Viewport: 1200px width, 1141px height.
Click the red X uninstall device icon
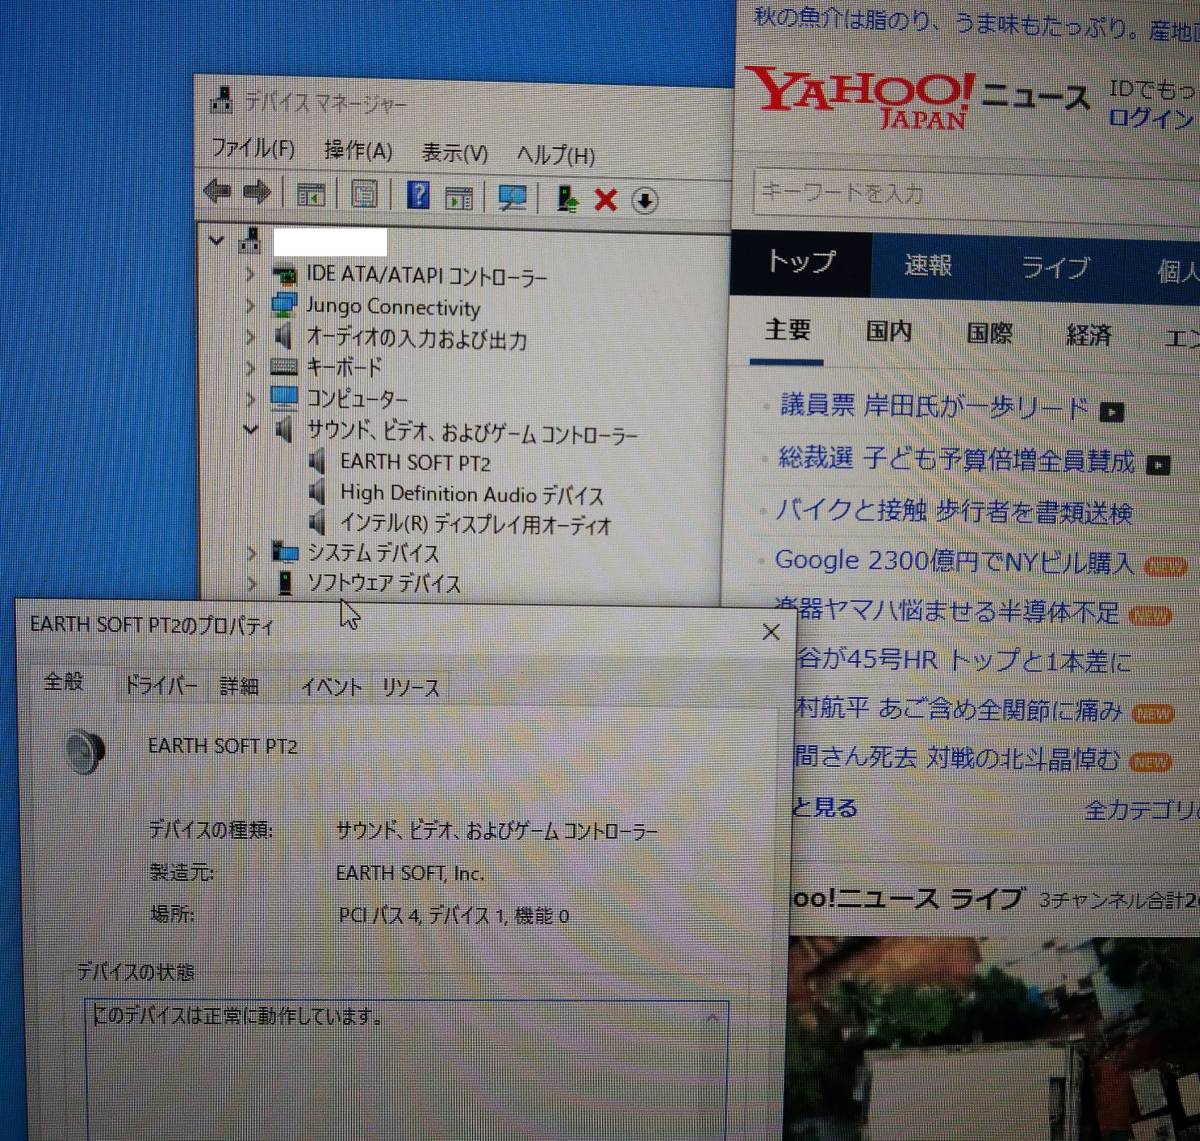click(605, 200)
